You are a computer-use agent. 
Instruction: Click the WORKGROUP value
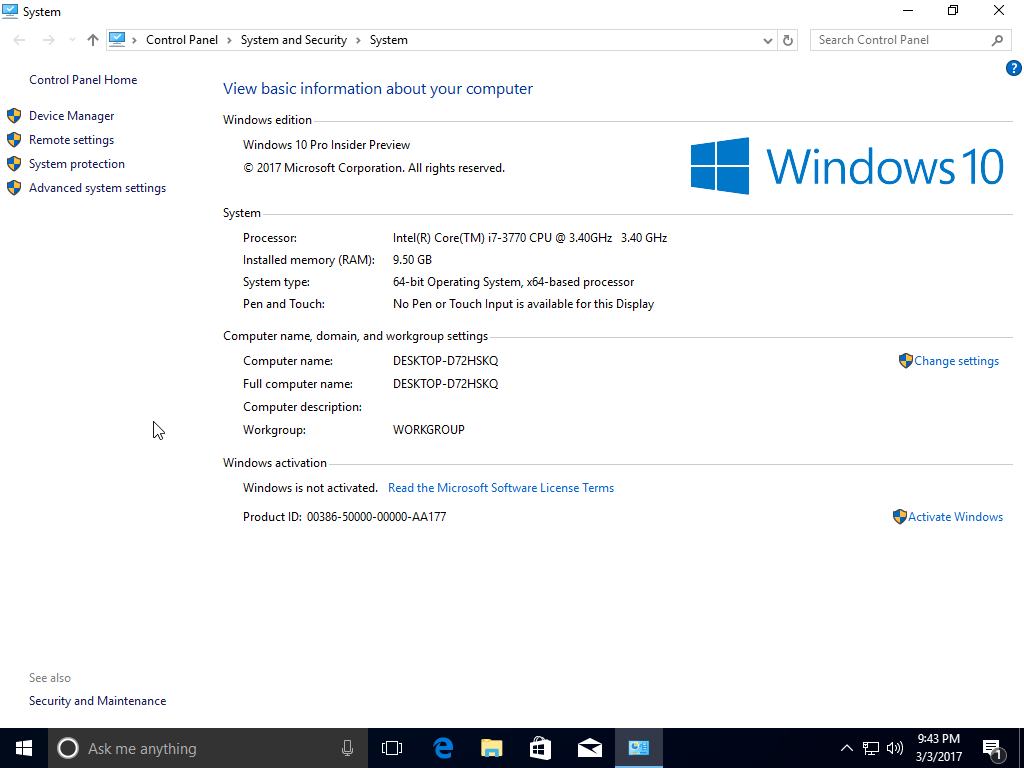(x=428, y=430)
